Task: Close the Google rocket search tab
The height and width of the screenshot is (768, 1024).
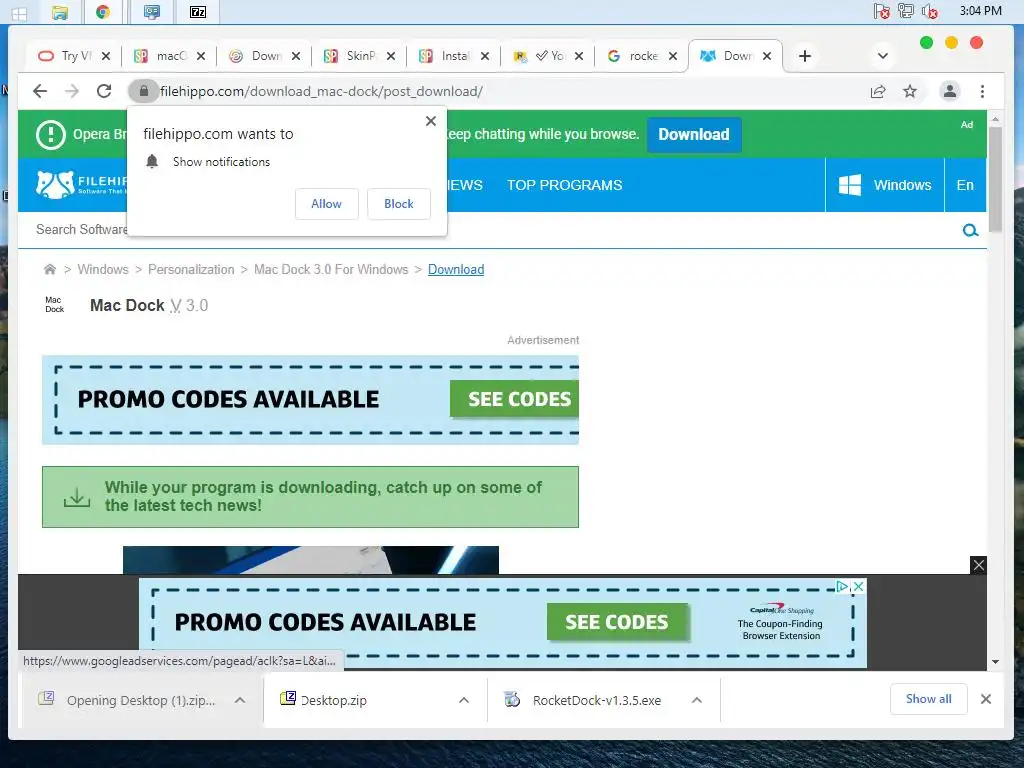Action: click(673, 56)
